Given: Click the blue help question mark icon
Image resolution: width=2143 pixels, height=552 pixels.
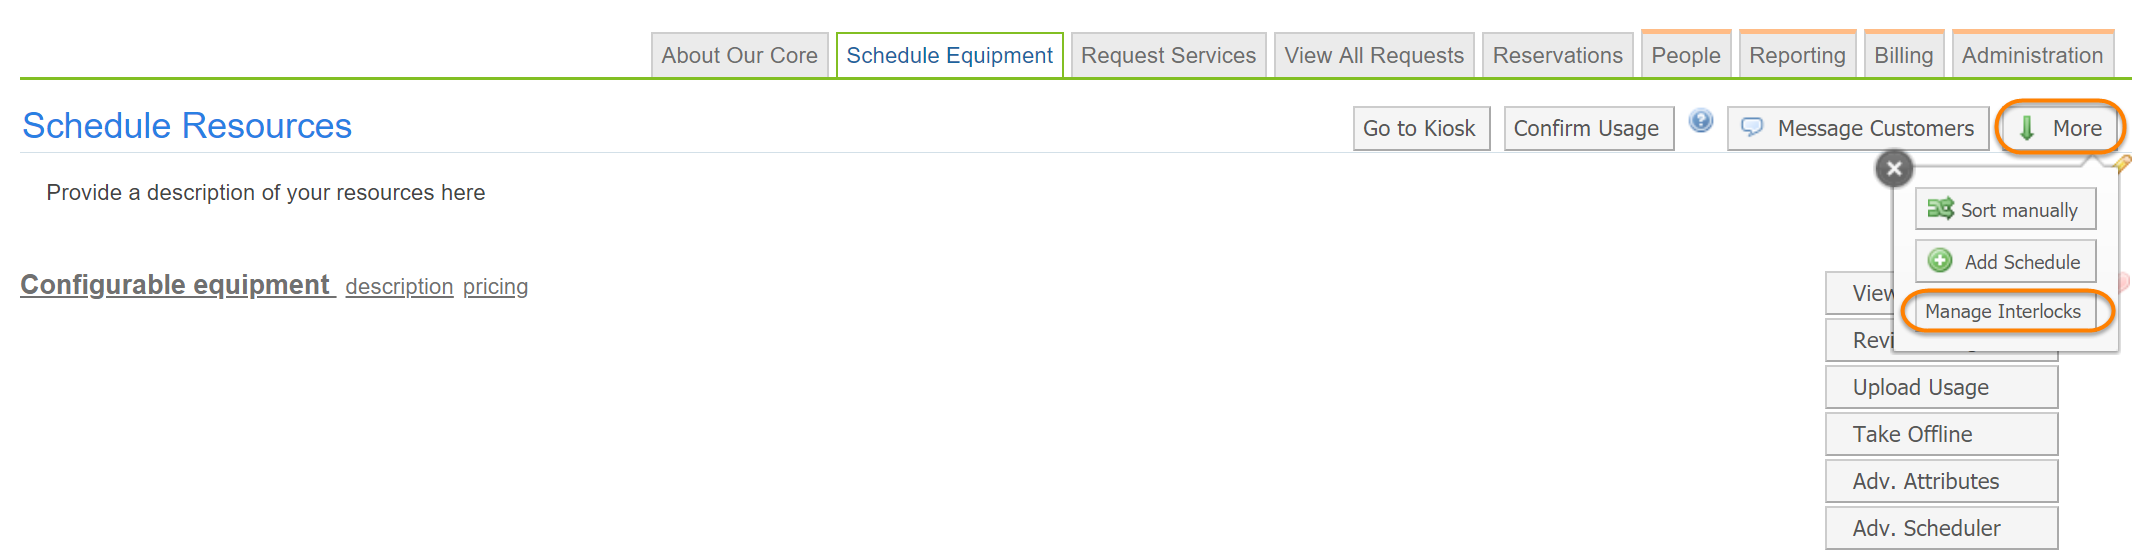Looking at the screenshot, I should (1700, 122).
